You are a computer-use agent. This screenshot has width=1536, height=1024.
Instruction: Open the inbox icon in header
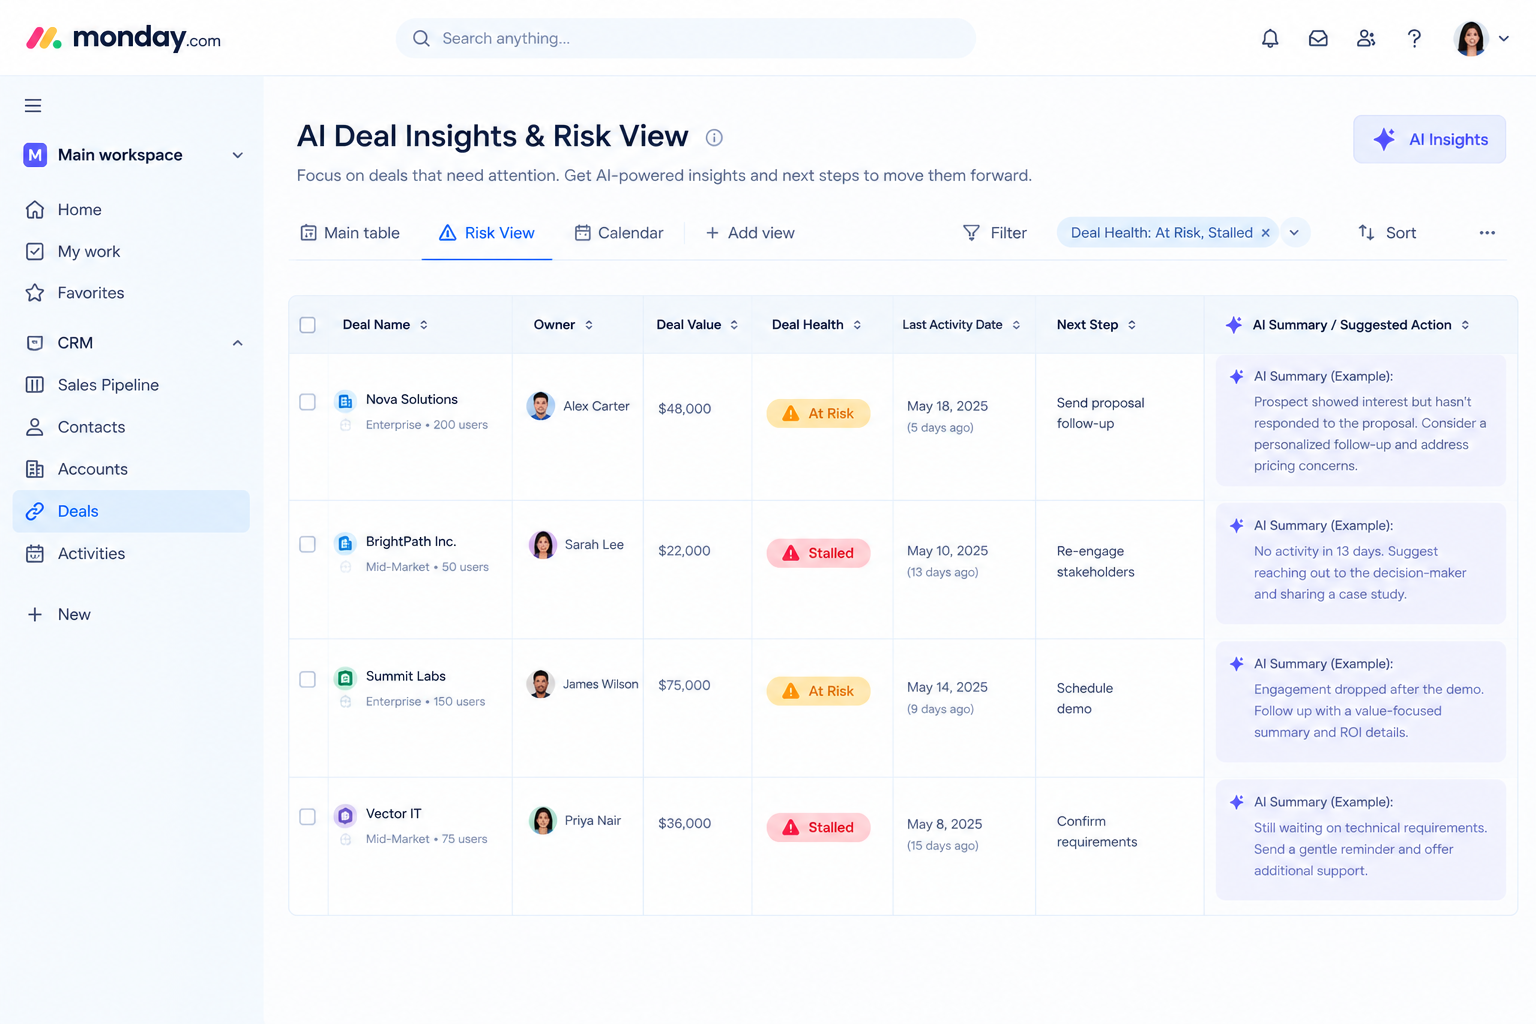tap(1318, 39)
